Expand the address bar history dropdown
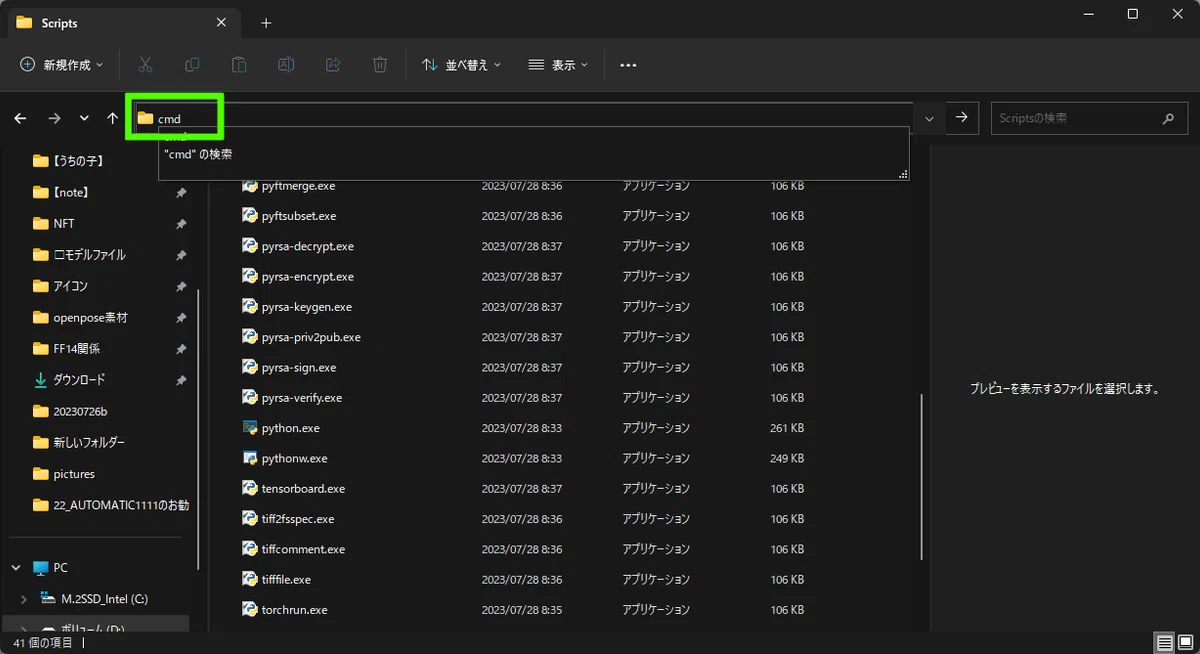 (x=929, y=118)
